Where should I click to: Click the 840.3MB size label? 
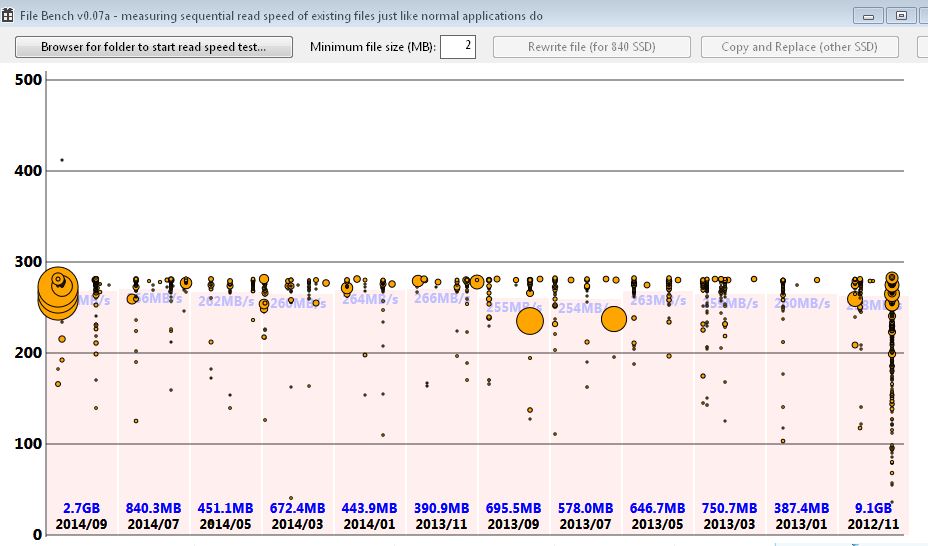point(153,508)
